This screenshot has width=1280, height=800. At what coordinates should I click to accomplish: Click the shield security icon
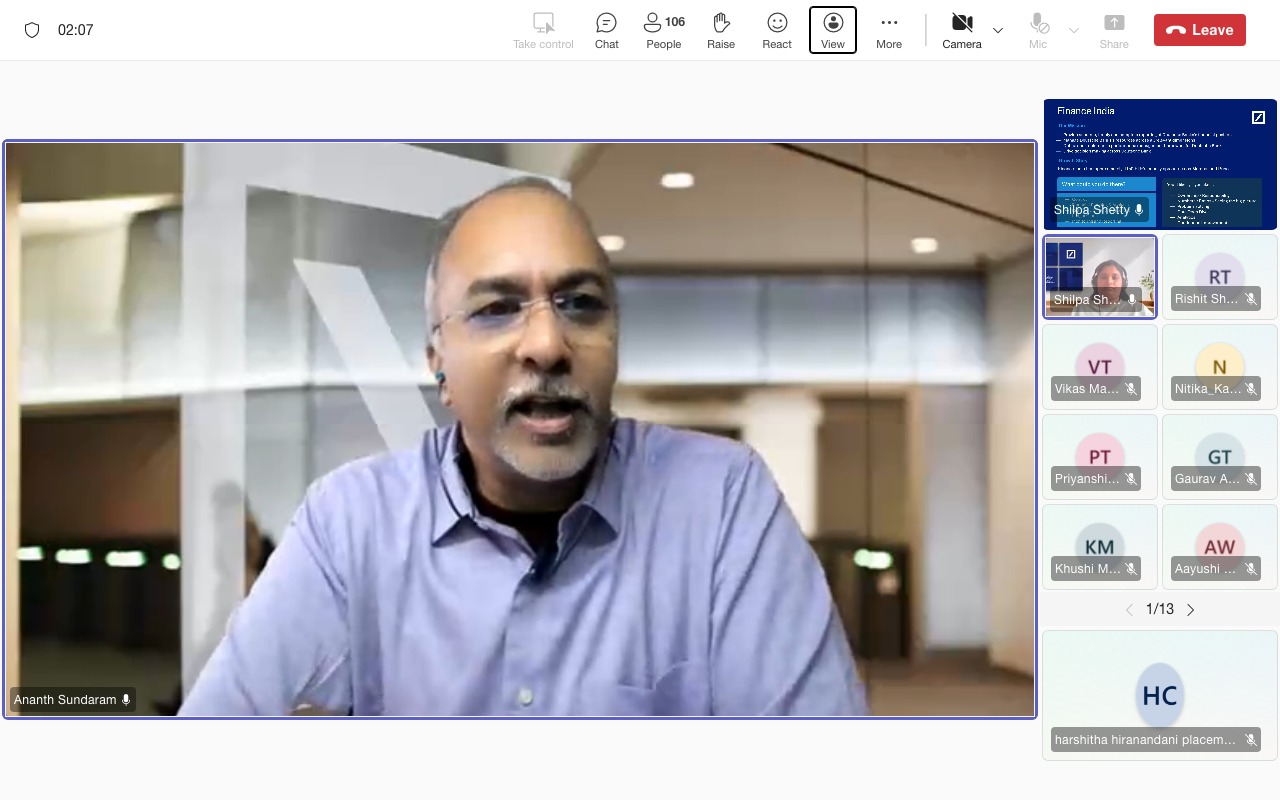click(32, 30)
